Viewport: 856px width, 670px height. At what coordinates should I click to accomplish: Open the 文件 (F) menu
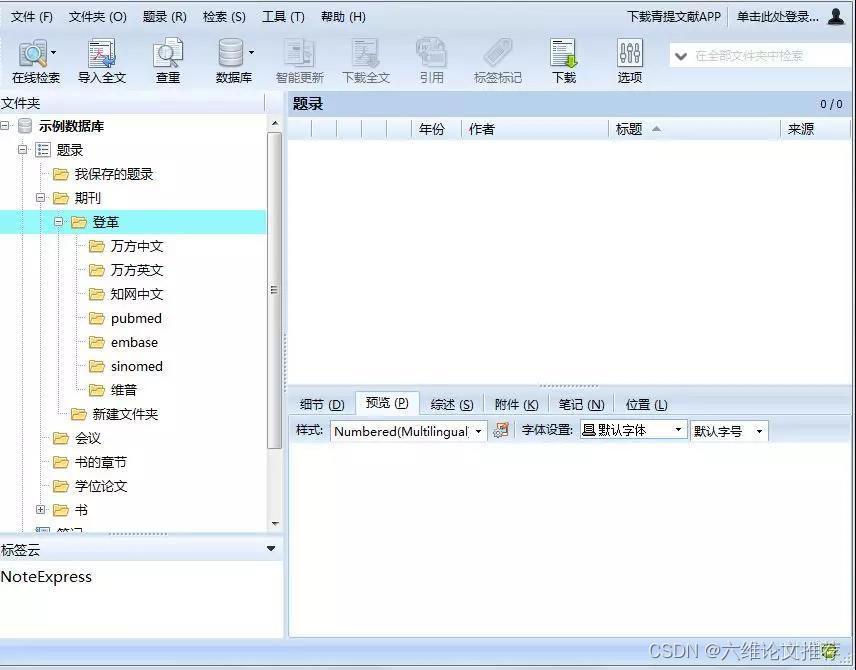coord(32,17)
